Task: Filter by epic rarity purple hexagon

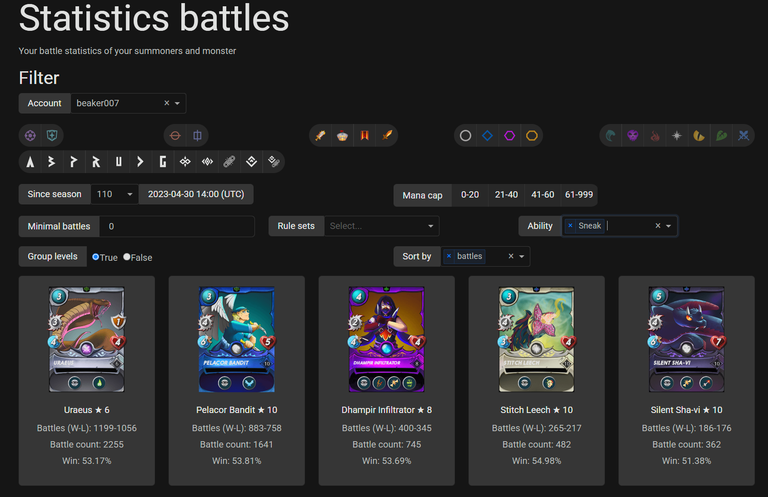Action: point(509,136)
